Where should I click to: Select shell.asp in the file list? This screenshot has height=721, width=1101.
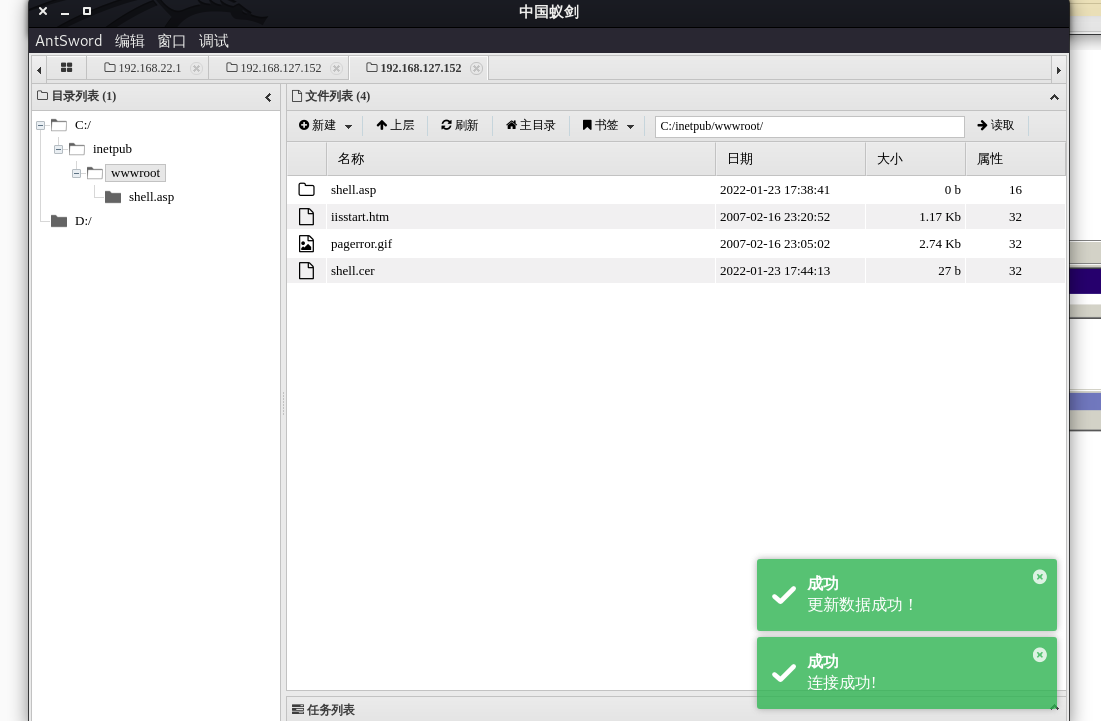tap(353, 190)
